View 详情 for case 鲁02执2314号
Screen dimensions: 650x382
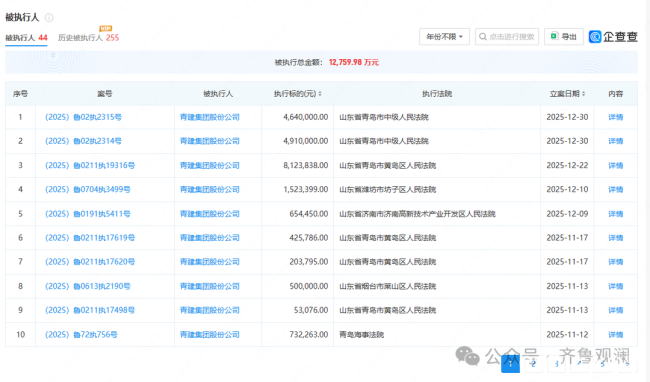[616, 141]
